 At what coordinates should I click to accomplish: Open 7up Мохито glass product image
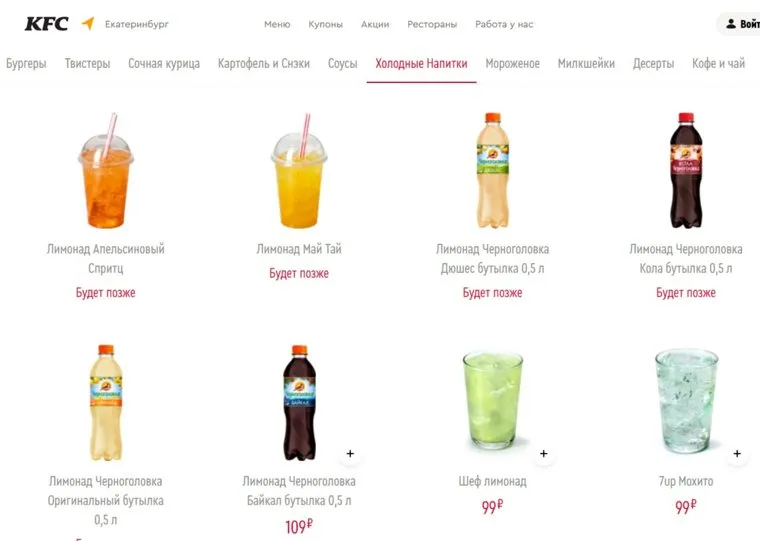coord(686,402)
